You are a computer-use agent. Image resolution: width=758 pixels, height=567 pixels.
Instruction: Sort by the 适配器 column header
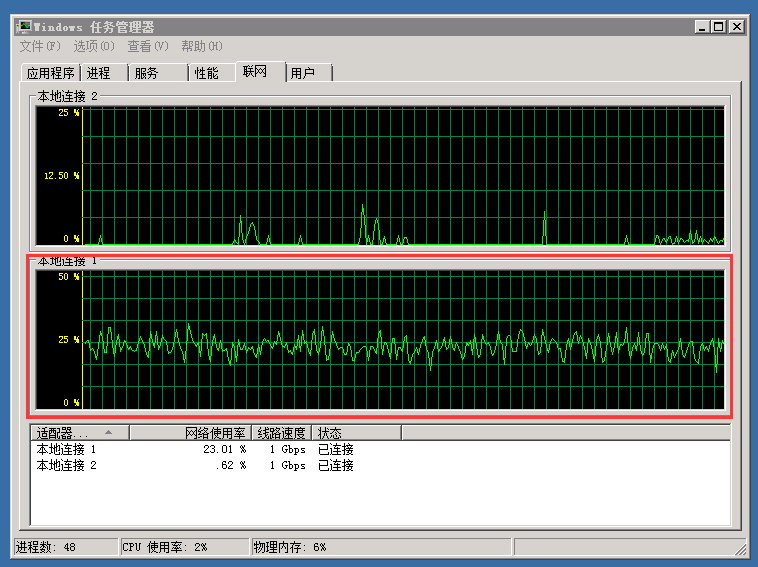80,433
